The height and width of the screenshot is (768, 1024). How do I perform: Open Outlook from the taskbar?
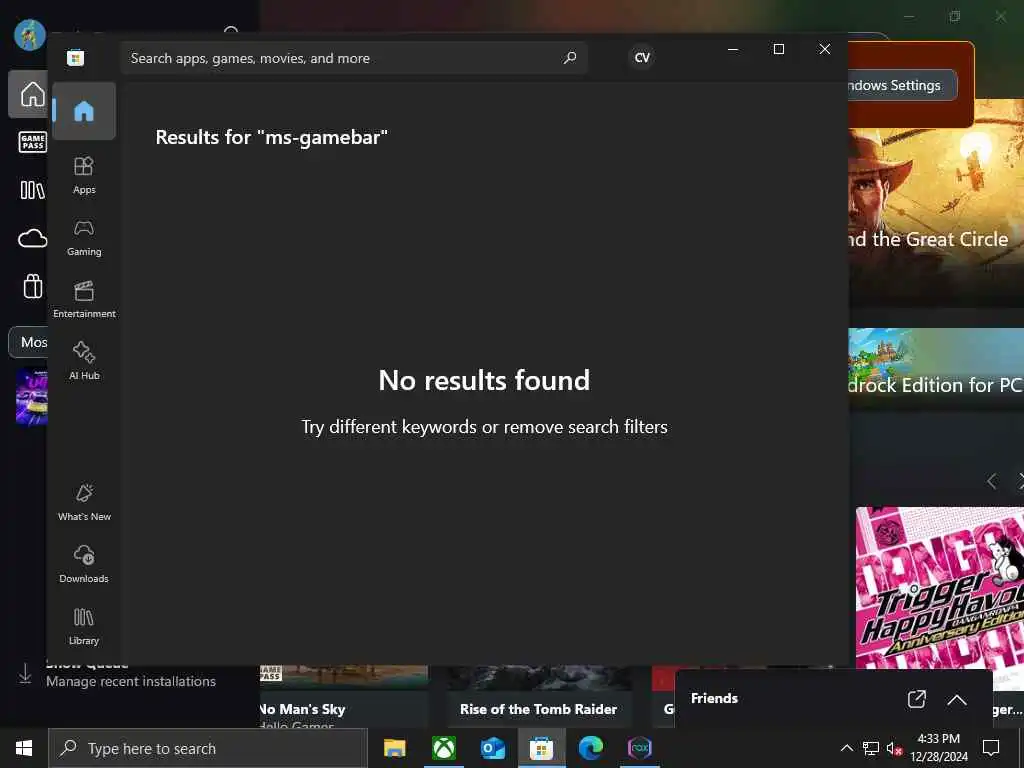[492, 748]
